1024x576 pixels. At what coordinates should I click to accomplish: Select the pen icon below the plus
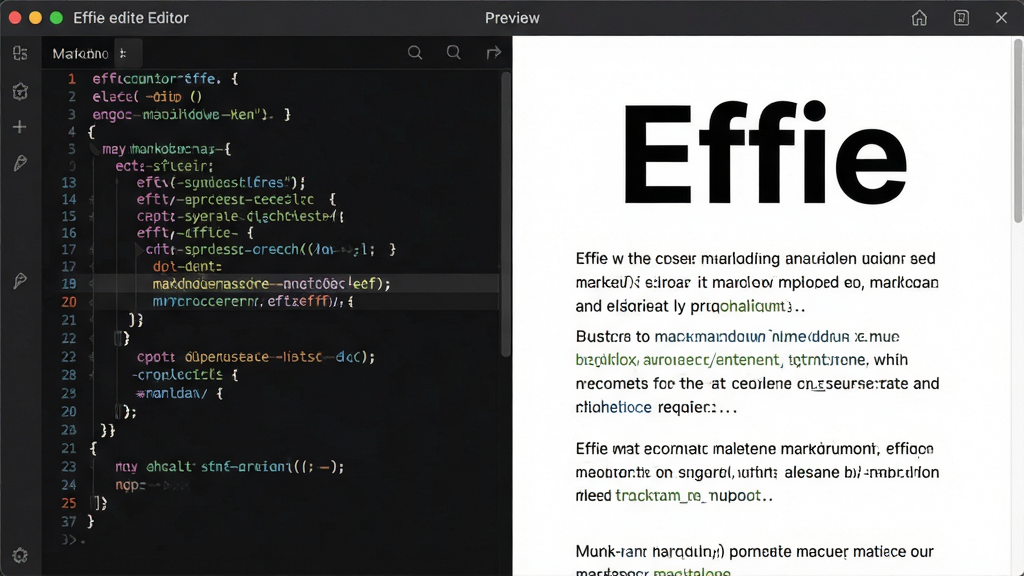click(x=20, y=163)
